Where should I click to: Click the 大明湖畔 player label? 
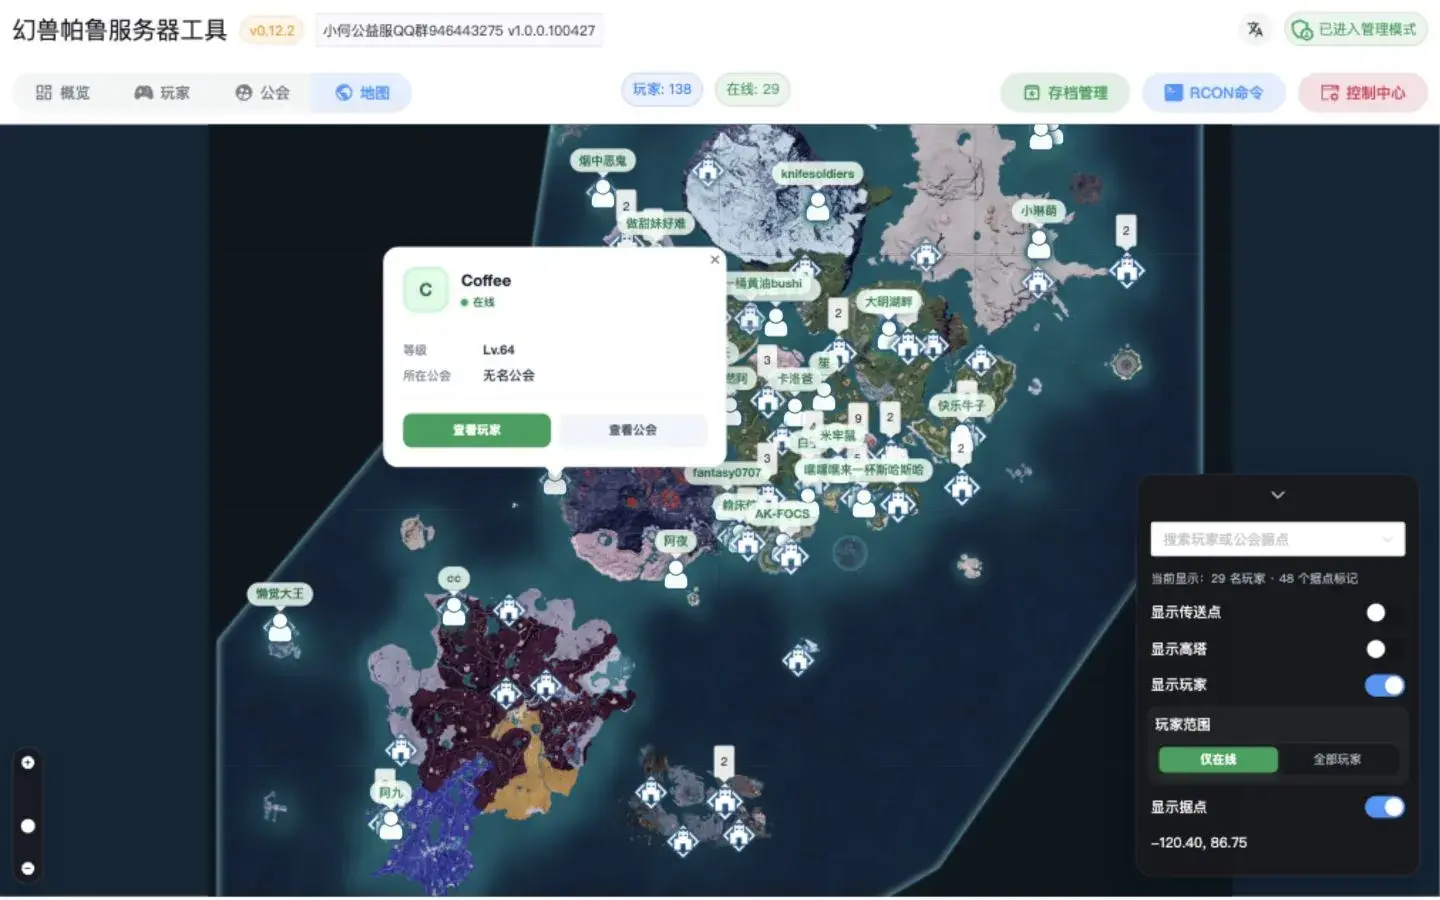888,301
